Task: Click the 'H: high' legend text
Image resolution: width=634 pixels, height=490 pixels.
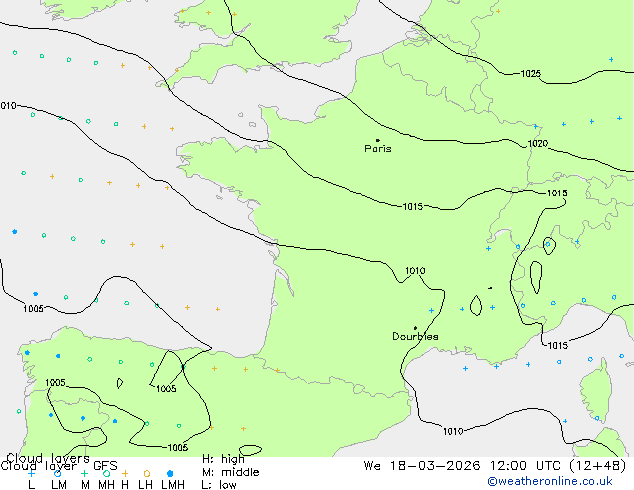Action: click(x=223, y=459)
